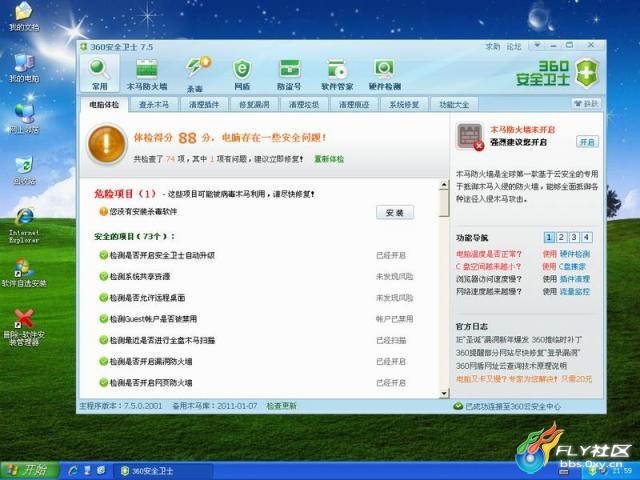This screenshot has width=640, height=480.
Task: Launch 软件管家 software manager icon
Action: click(x=337, y=73)
